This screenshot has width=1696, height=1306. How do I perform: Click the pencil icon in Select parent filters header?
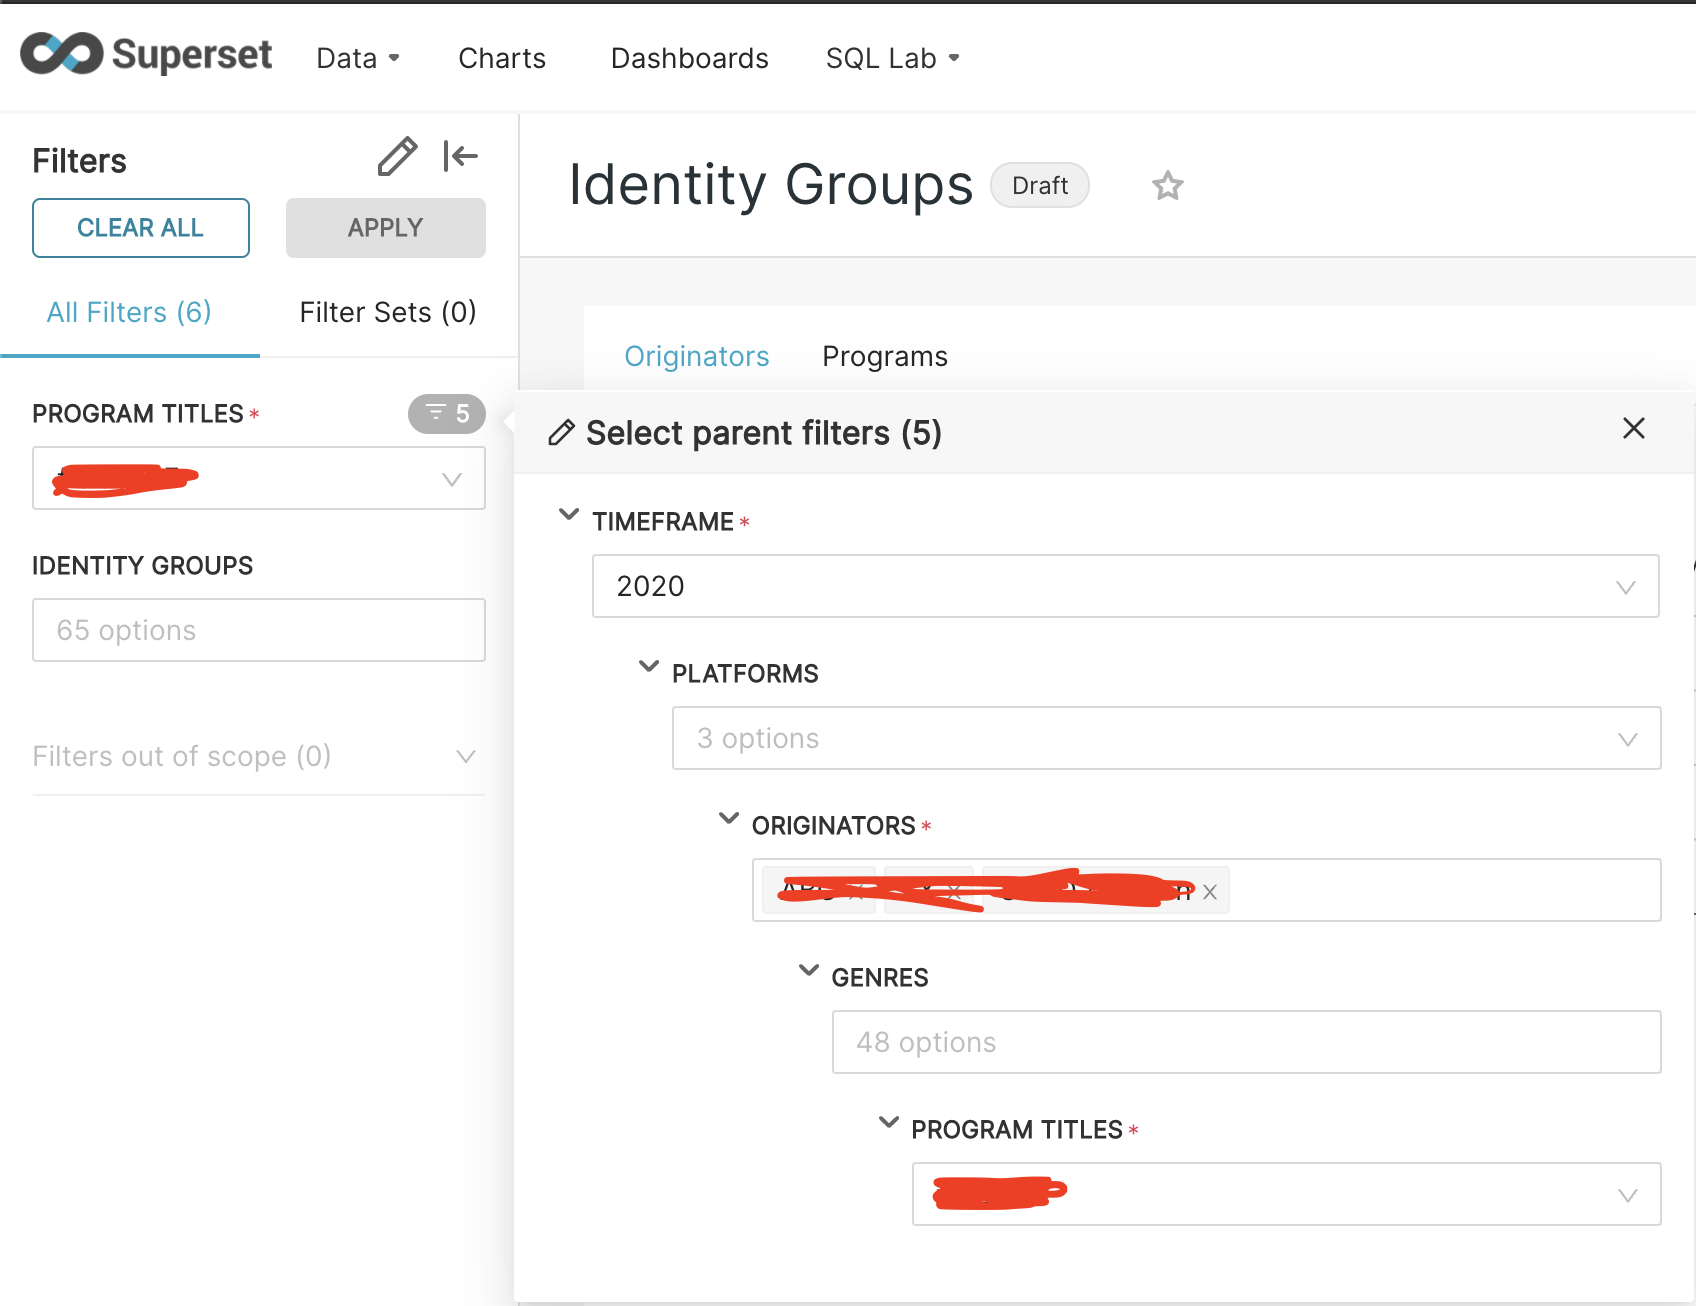[563, 432]
